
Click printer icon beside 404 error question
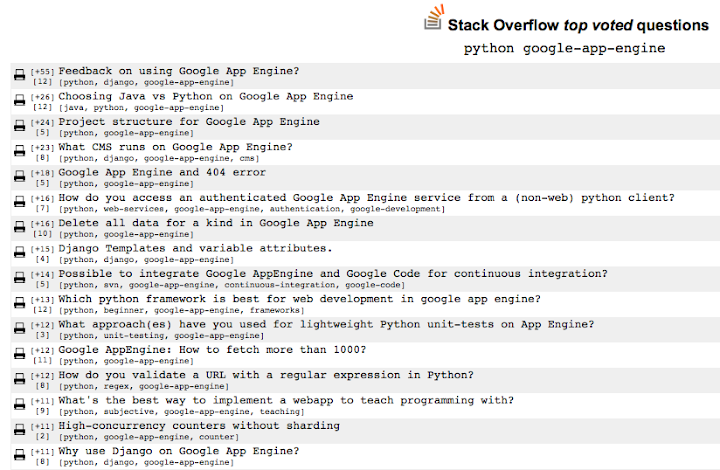[x=19, y=176]
